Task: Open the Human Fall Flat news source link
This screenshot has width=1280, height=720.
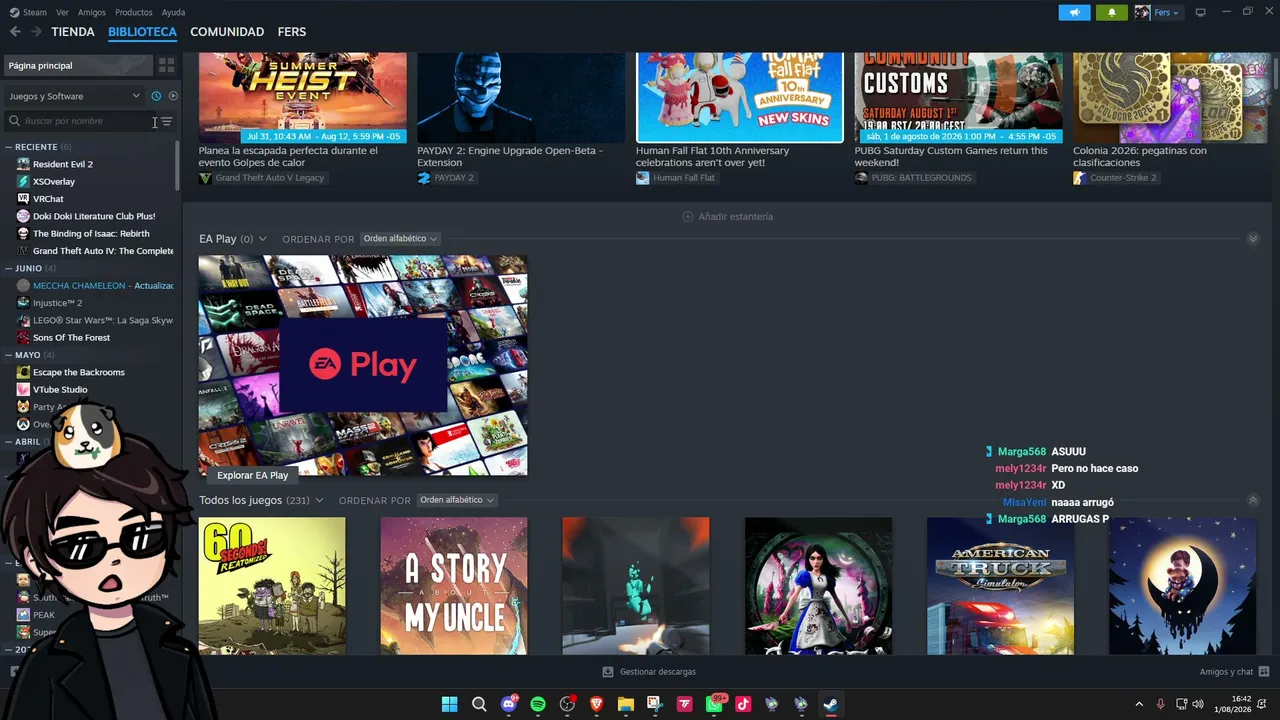Action: click(676, 178)
